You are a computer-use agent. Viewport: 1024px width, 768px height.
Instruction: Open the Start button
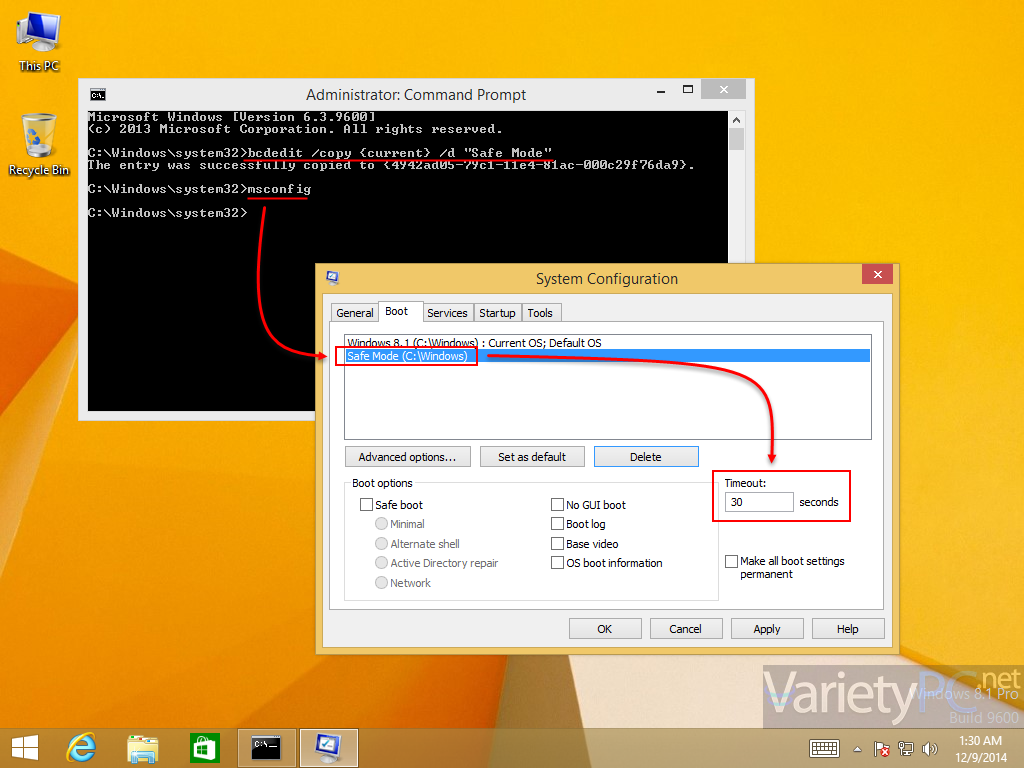[x=23, y=747]
